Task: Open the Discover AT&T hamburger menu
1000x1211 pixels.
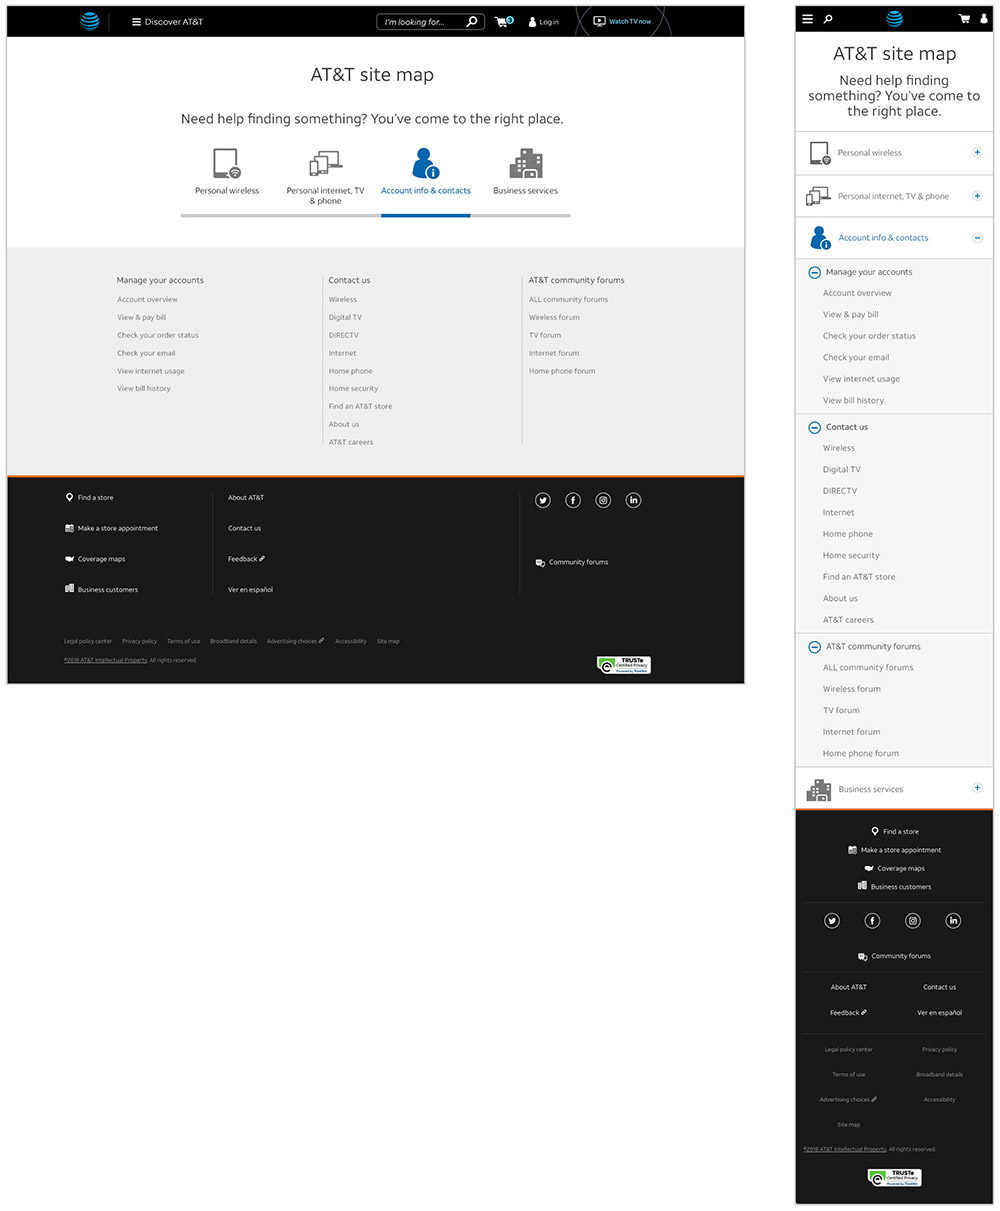Action: coord(167,22)
